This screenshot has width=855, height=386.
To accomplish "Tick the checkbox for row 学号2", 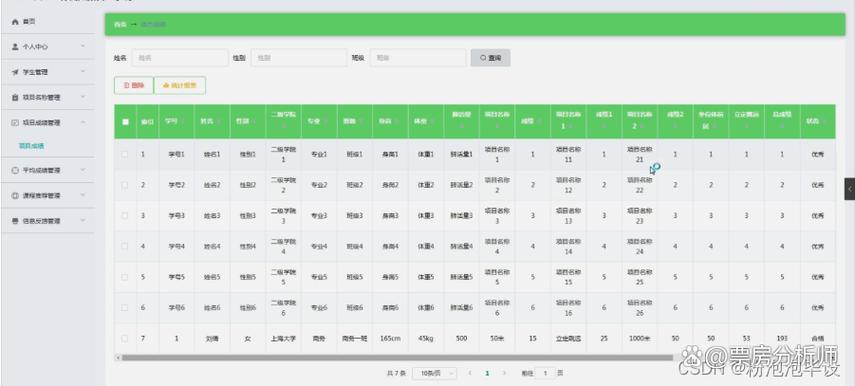I will [x=125, y=185].
